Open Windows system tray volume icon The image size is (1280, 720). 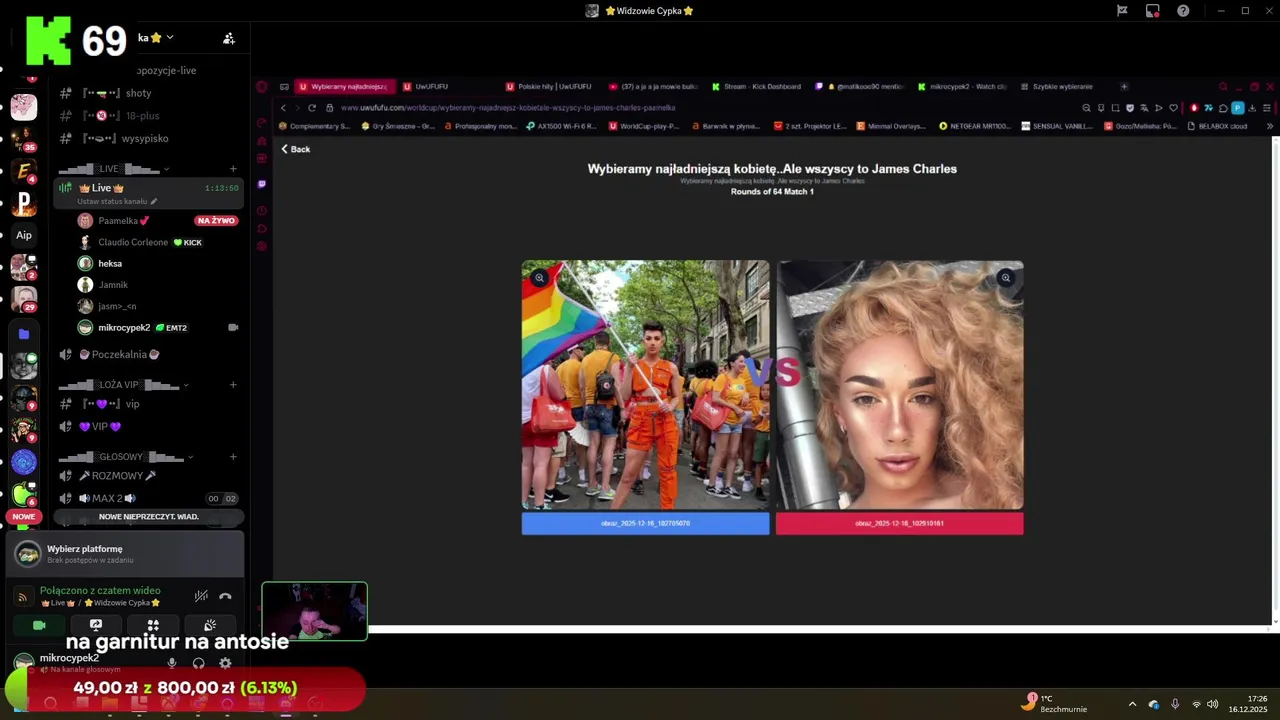[1212, 704]
